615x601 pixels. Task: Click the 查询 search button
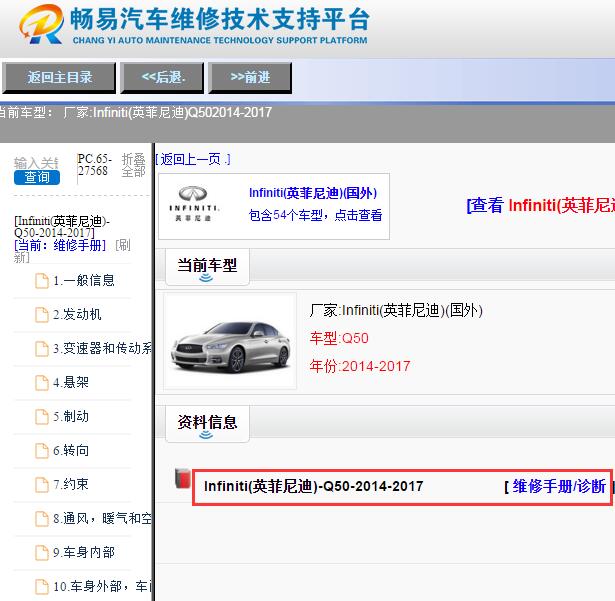37,177
